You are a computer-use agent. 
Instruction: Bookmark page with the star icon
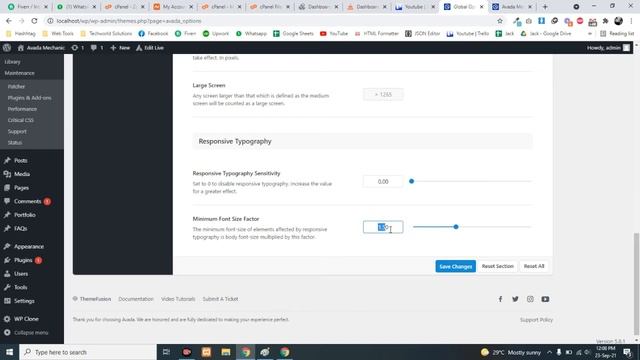click(x=500, y=21)
